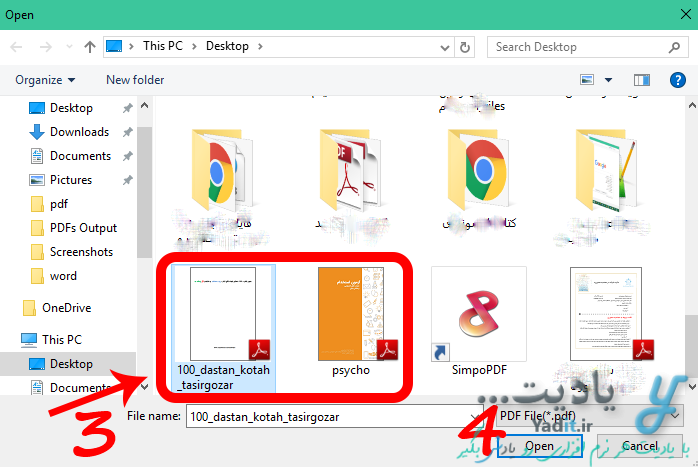Select the folder with pencil and document
Viewport: 698px width, 467px height.
pos(607,171)
